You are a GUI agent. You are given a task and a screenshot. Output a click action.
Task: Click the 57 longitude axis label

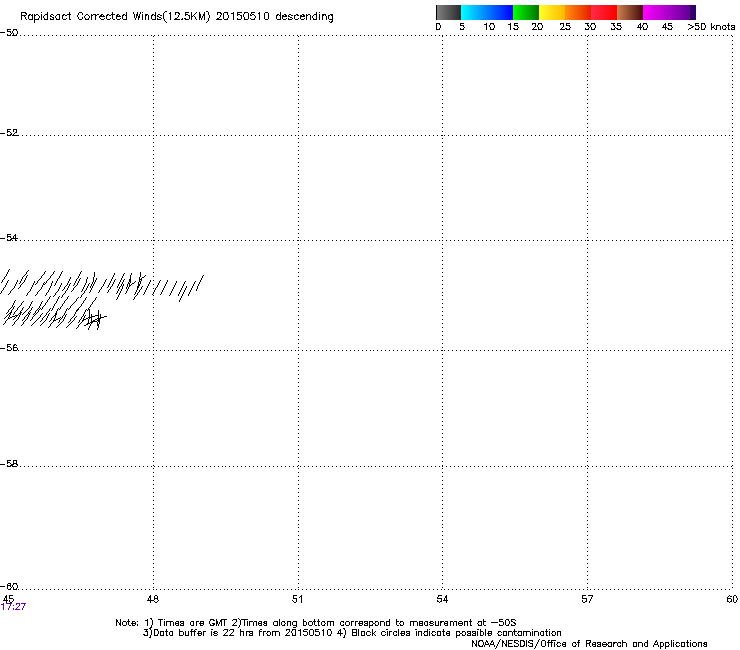[587, 599]
